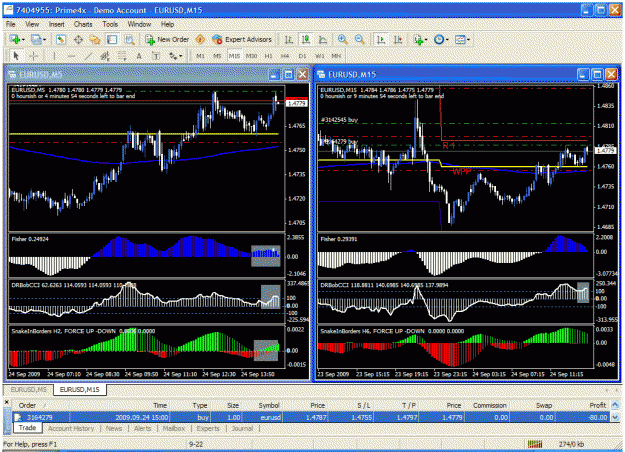Switch timeframe to M5
This screenshot has width=625, height=452.
click(x=217, y=56)
